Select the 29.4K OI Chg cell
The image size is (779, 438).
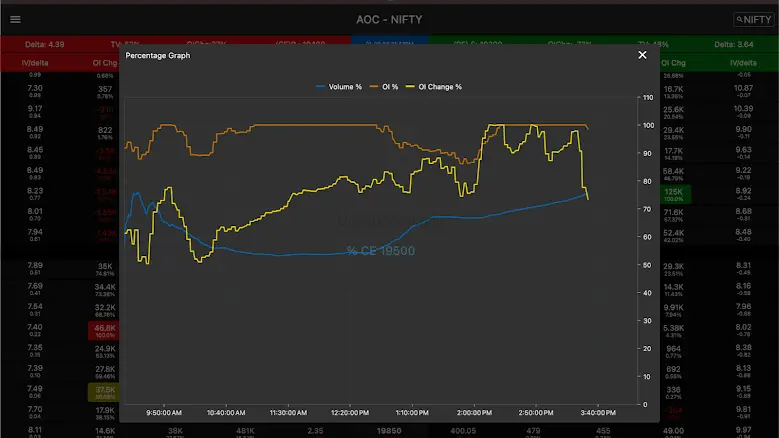coord(674,133)
